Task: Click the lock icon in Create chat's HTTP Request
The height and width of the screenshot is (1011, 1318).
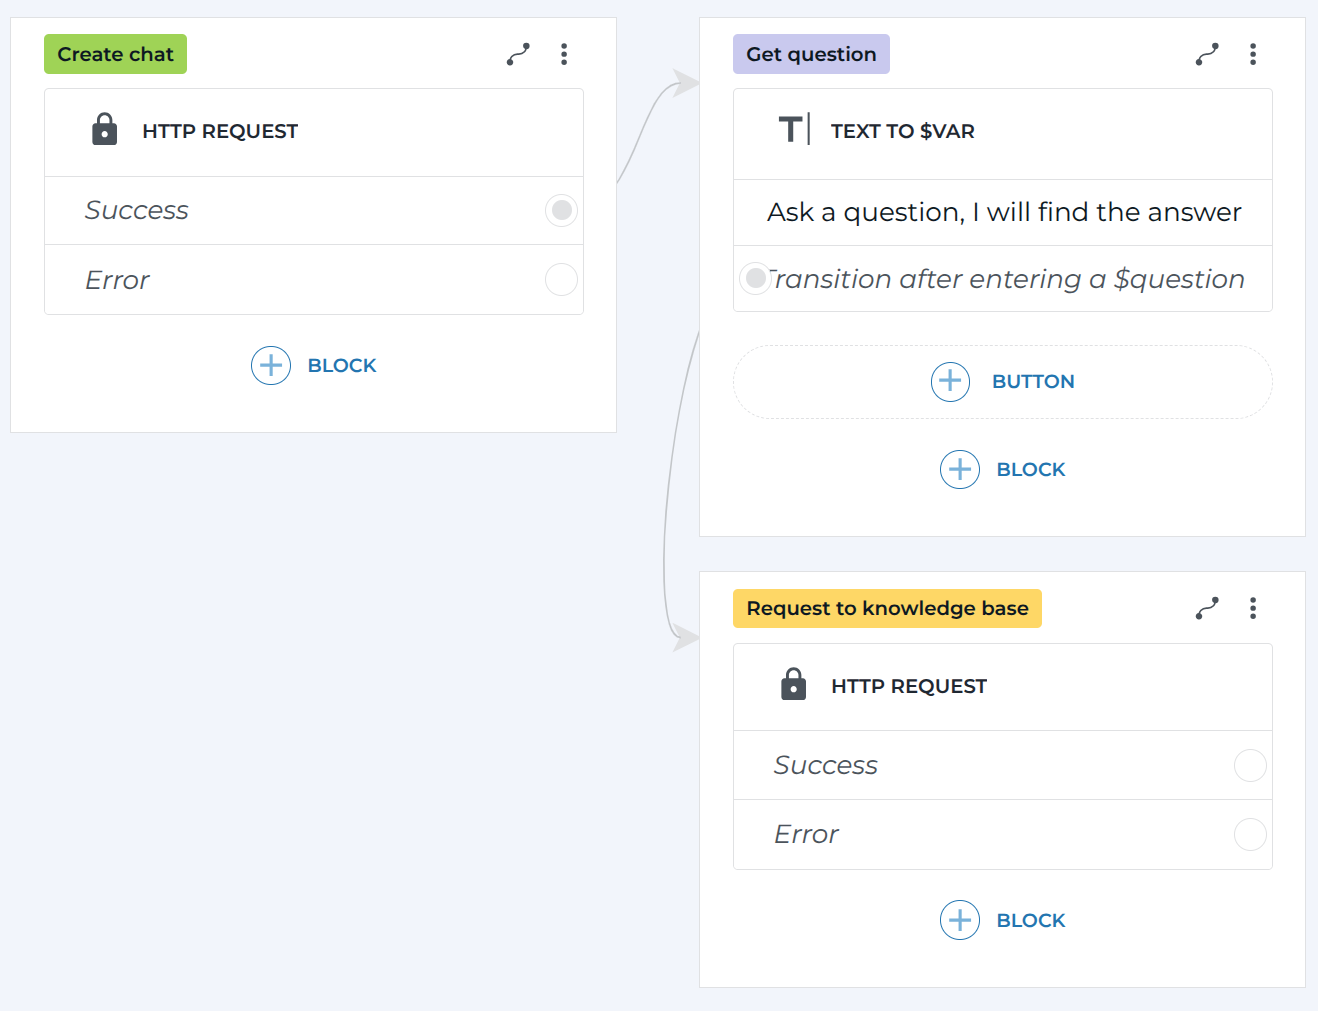Action: 105,130
